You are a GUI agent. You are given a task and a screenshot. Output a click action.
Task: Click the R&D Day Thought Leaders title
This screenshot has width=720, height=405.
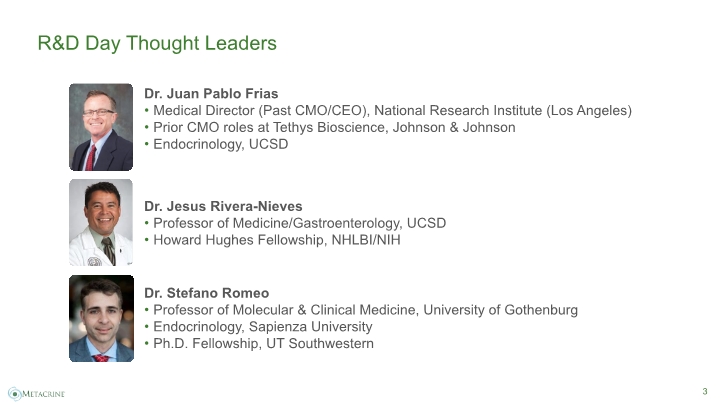tap(157, 43)
